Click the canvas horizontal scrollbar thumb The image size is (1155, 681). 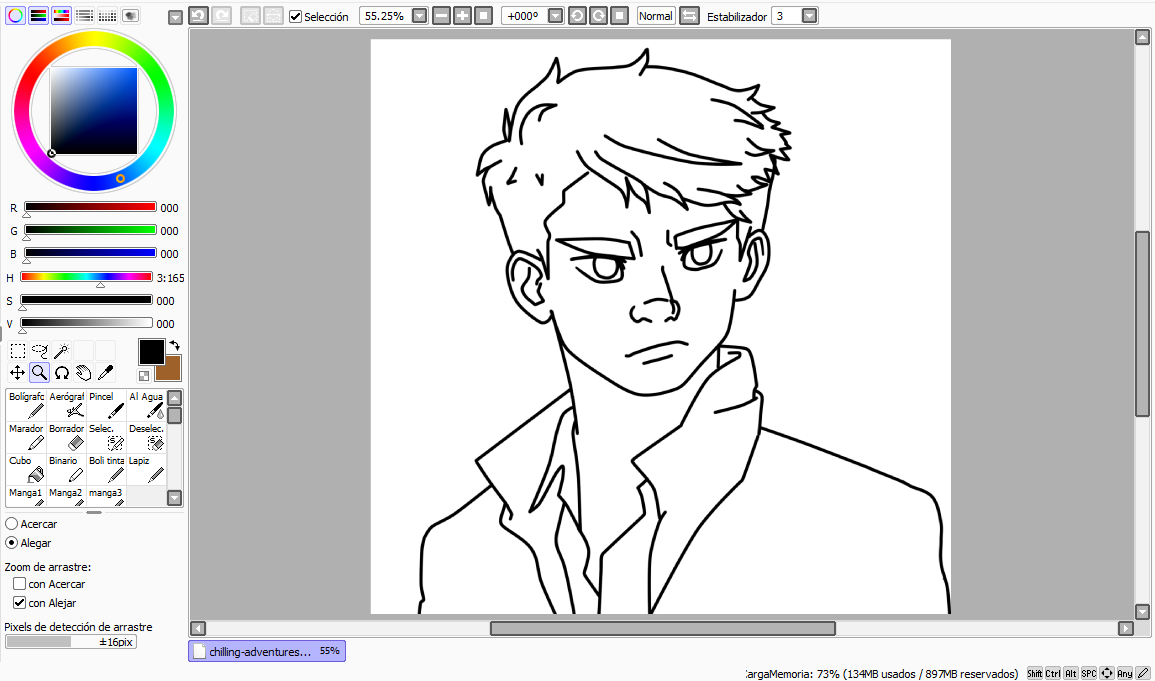point(663,628)
